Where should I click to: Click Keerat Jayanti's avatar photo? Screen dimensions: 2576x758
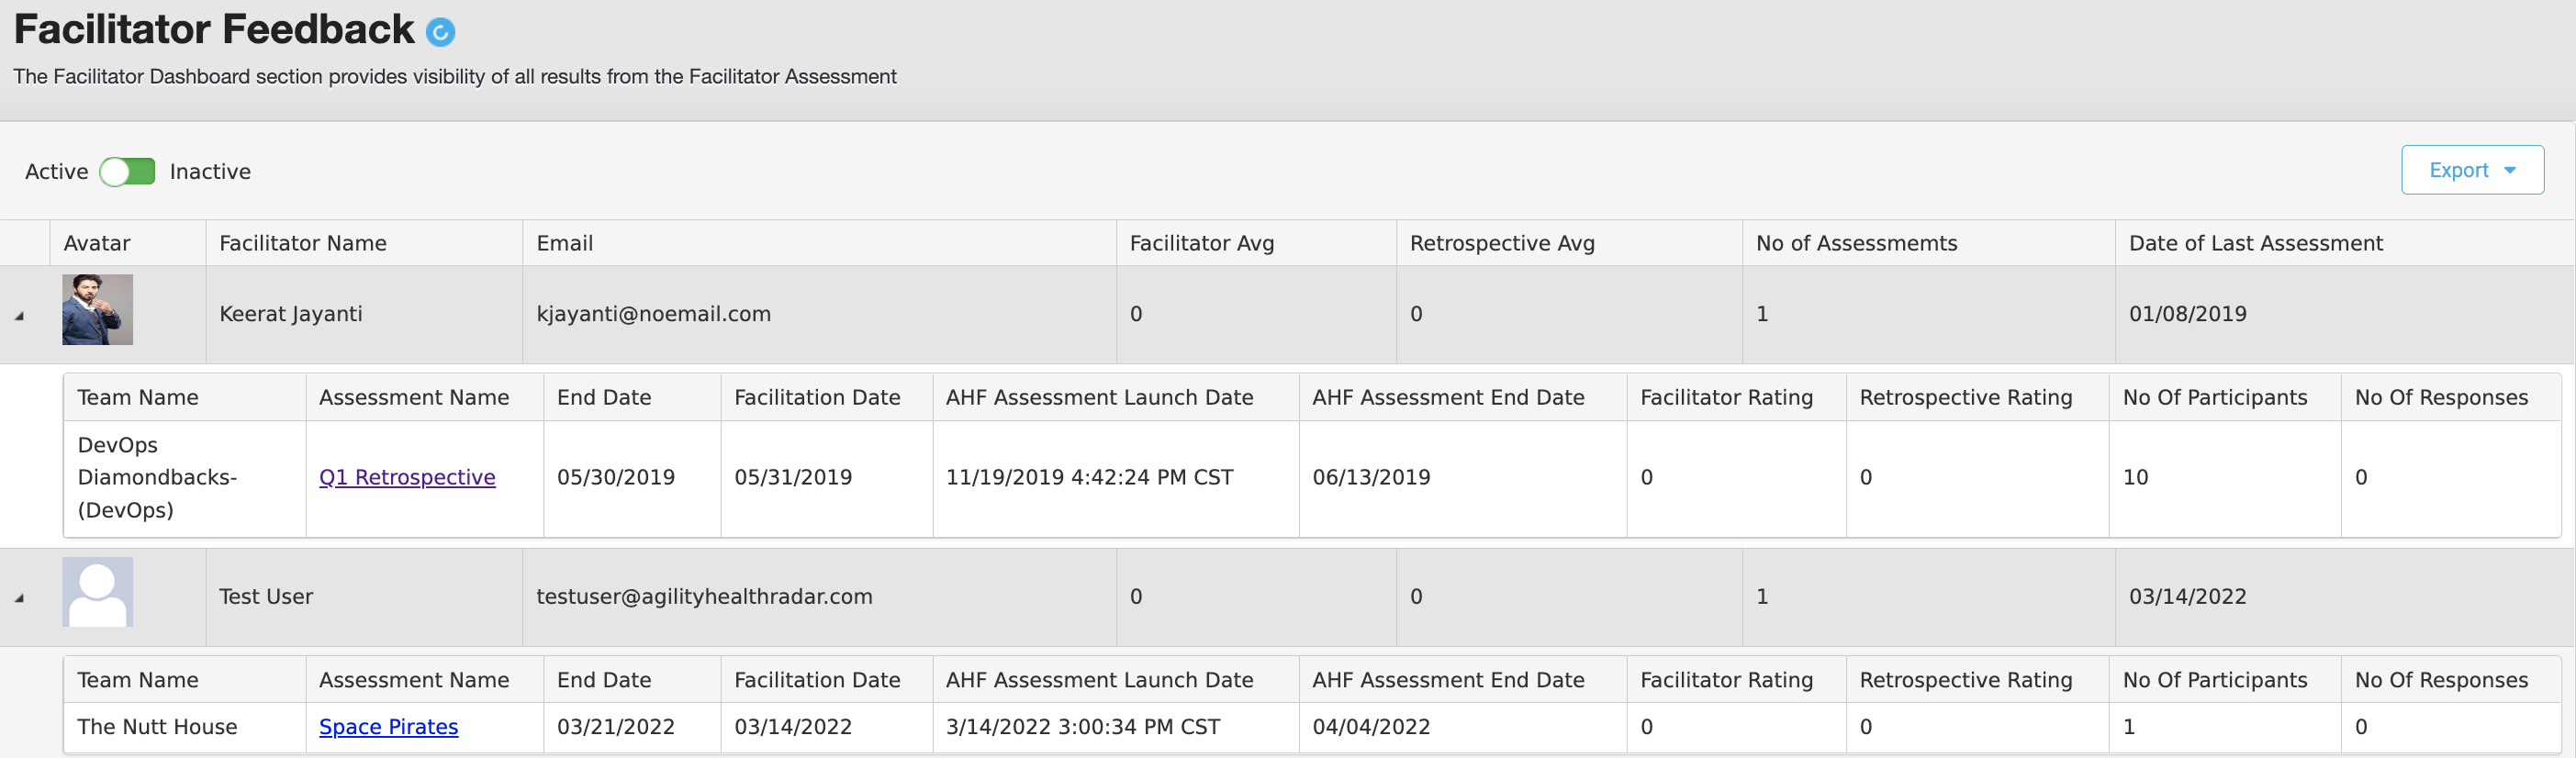(97, 310)
